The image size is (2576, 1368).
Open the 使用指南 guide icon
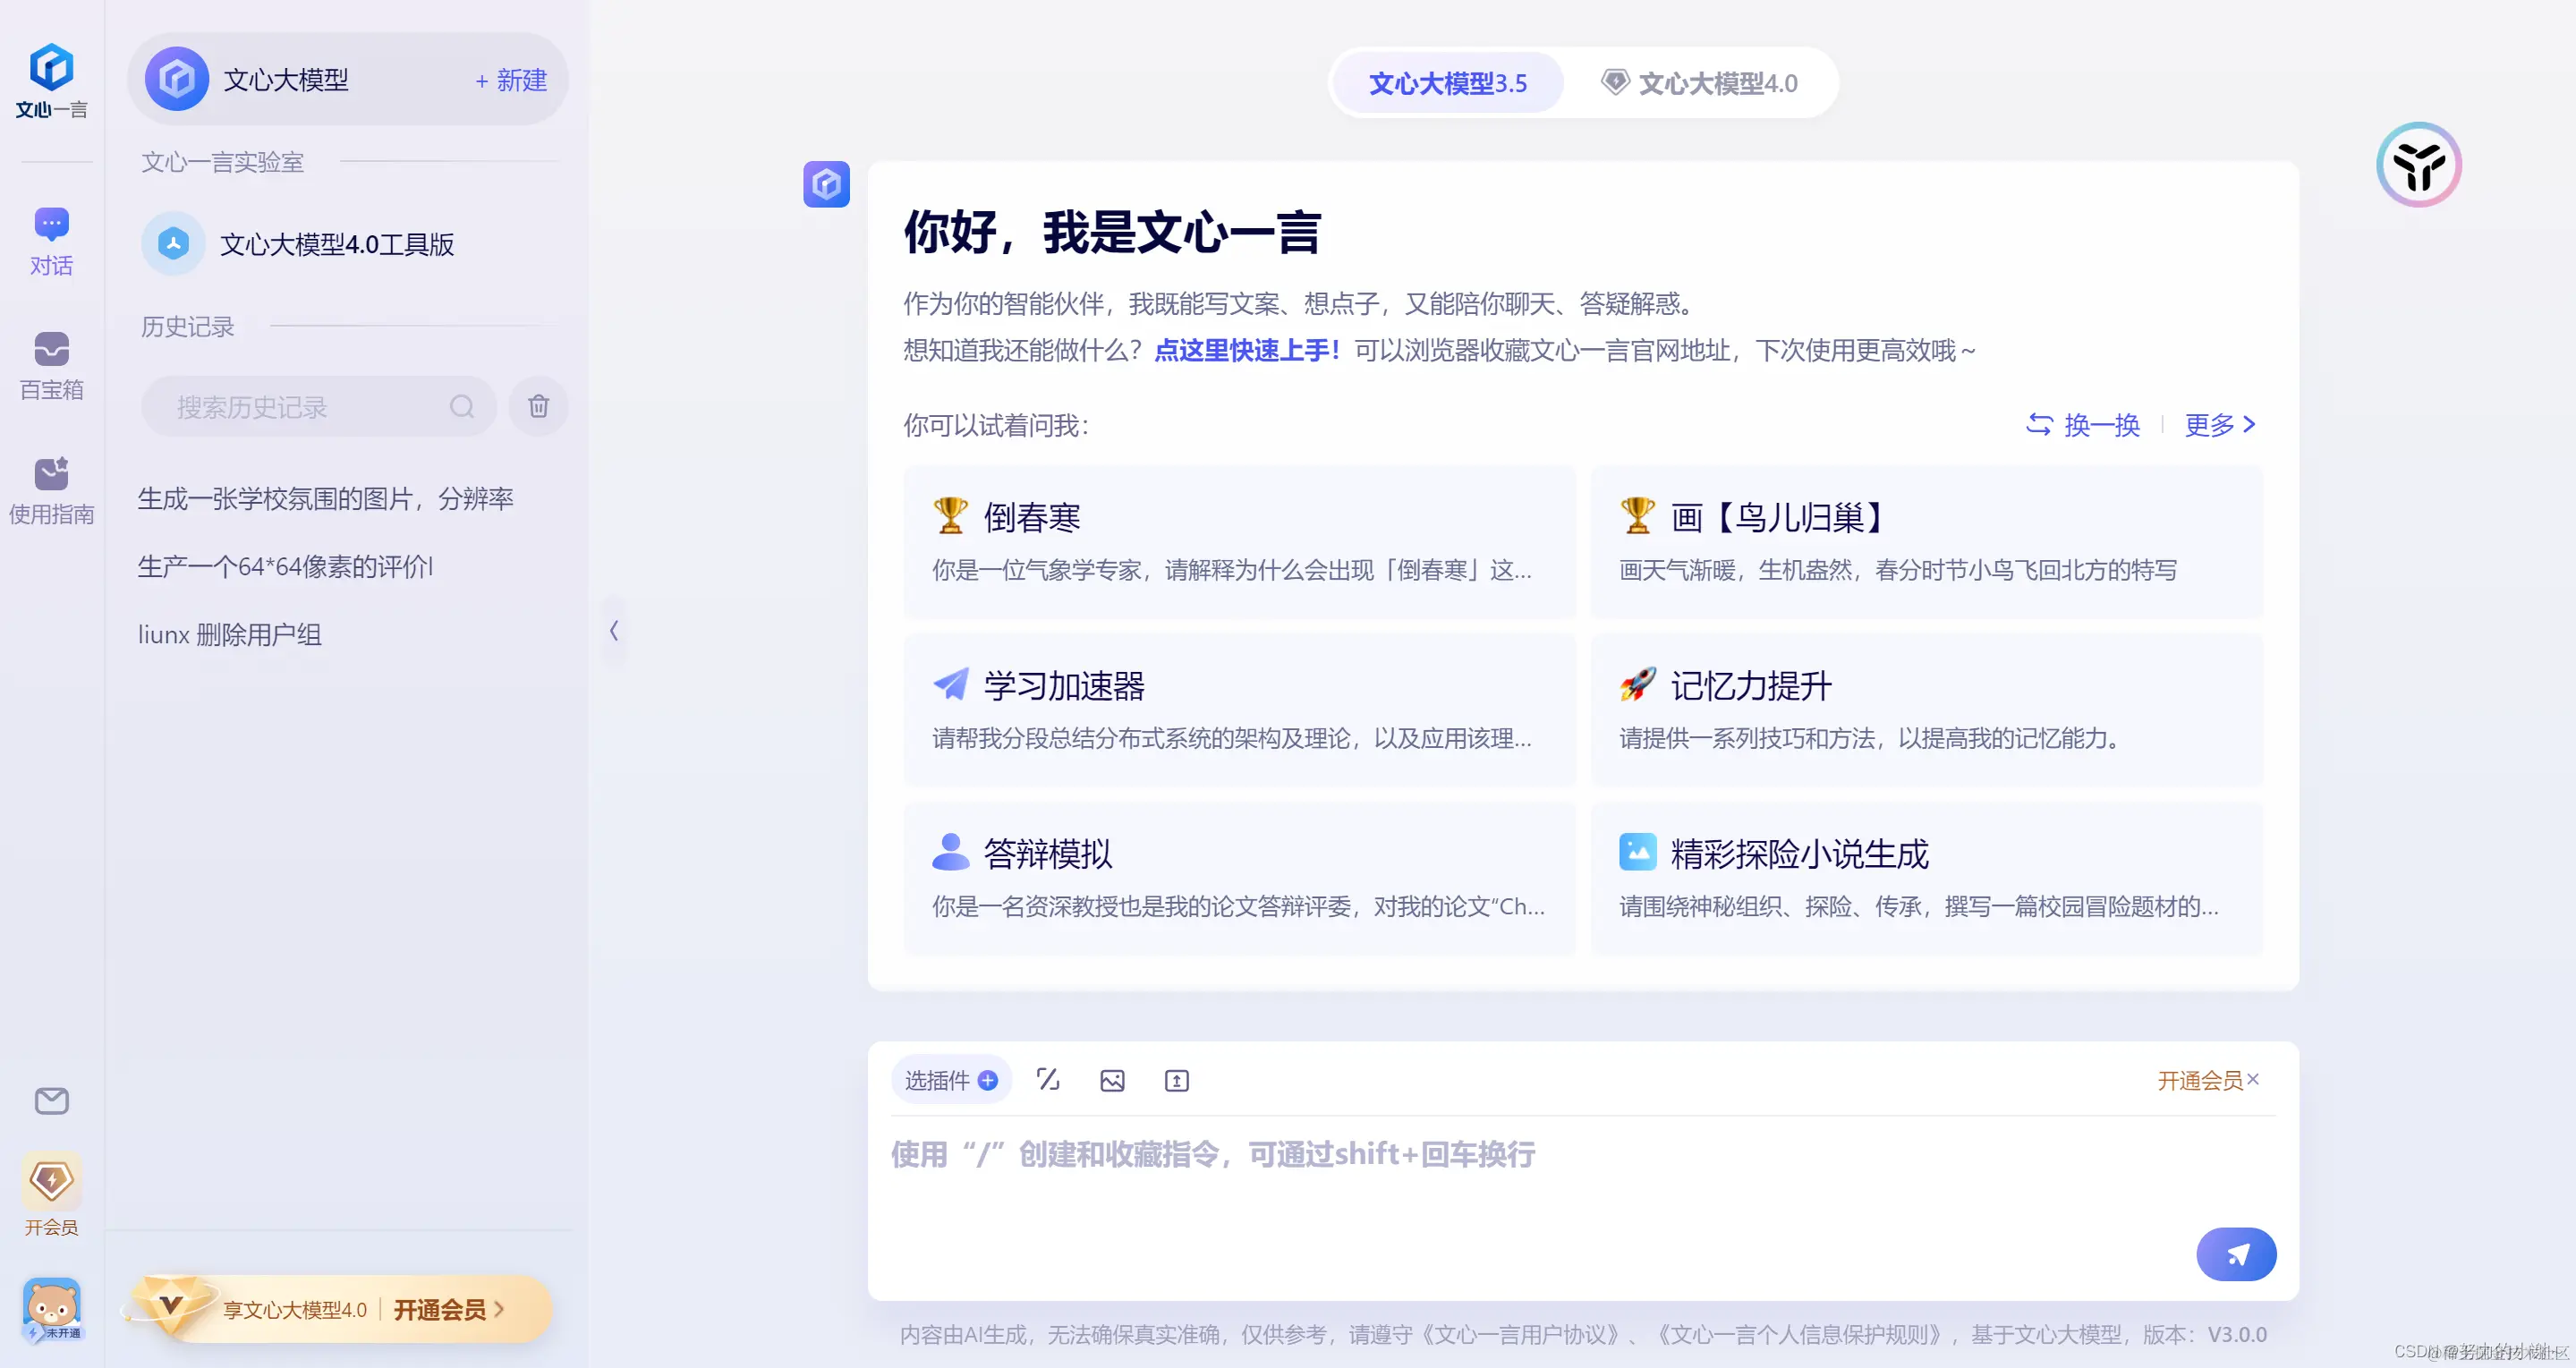click(51, 473)
